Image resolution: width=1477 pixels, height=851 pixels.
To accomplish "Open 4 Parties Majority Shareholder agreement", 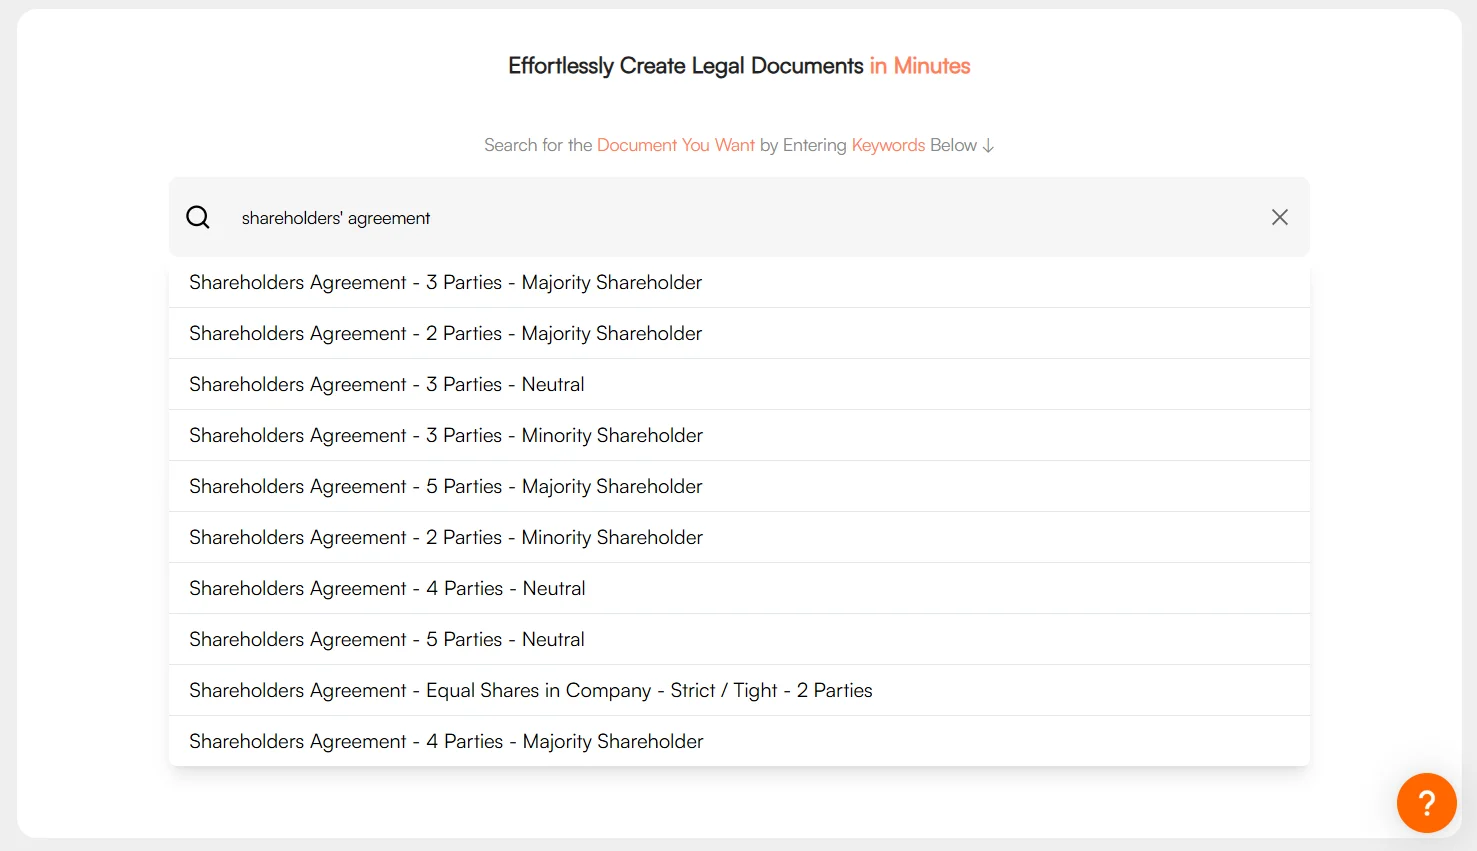I will [446, 742].
